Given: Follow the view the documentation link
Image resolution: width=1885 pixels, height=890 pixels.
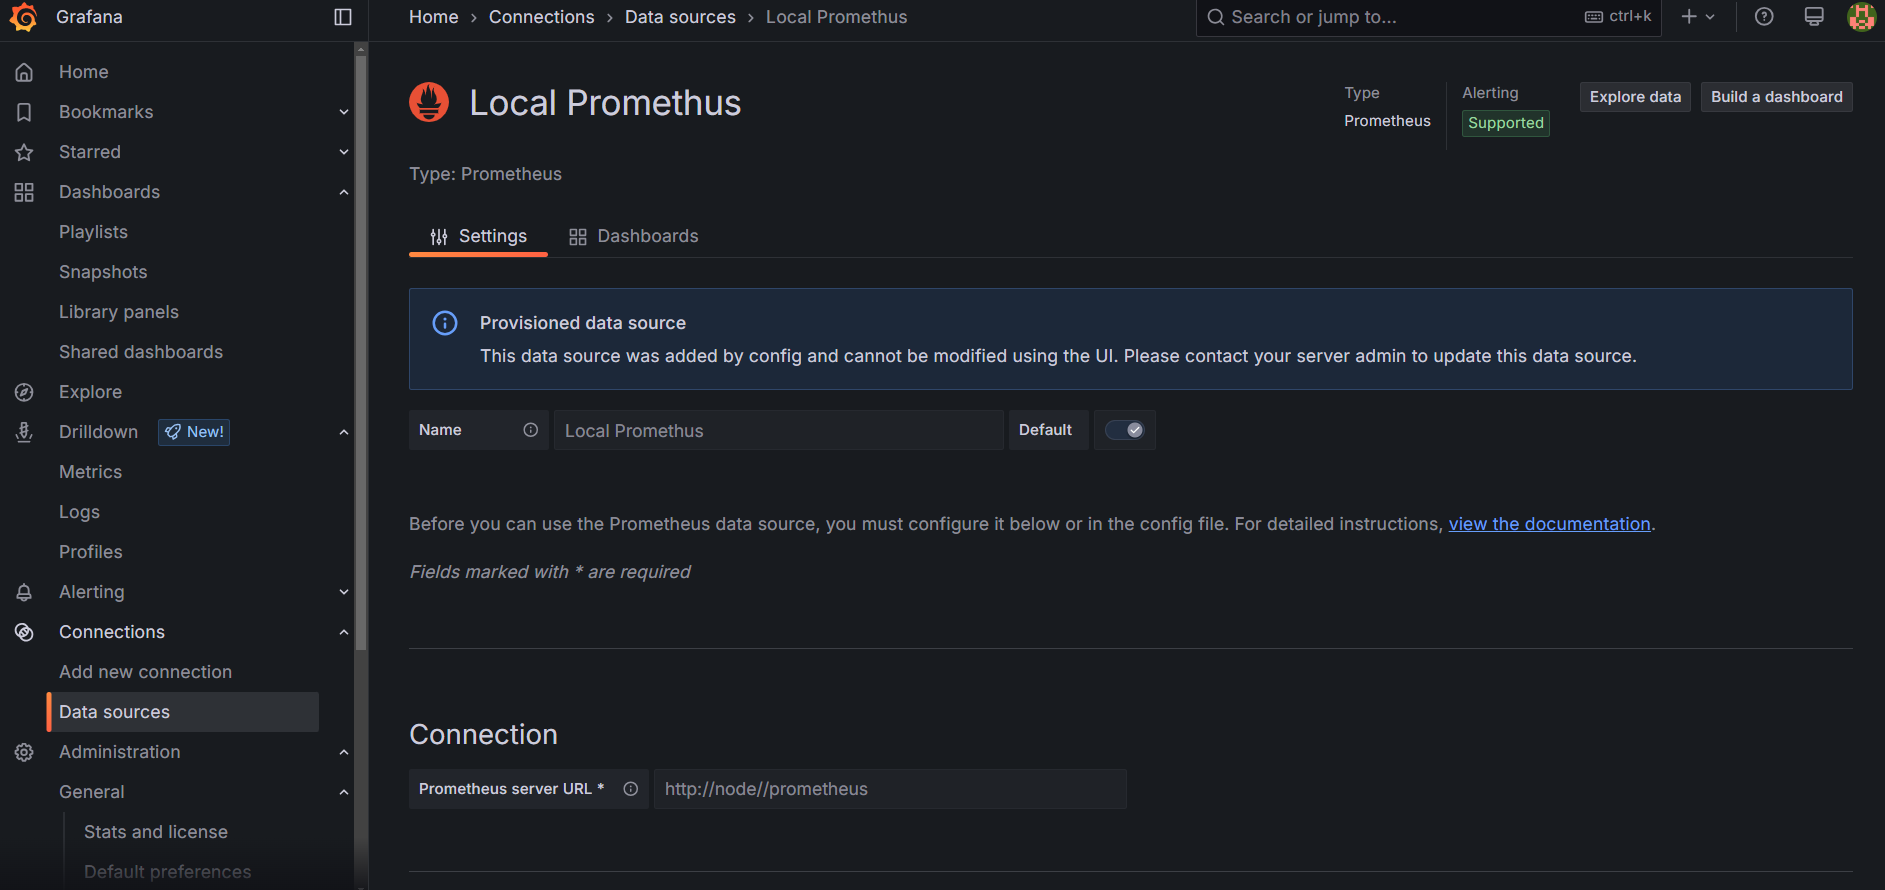Looking at the screenshot, I should pyautogui.click(x=1549, y=524).
